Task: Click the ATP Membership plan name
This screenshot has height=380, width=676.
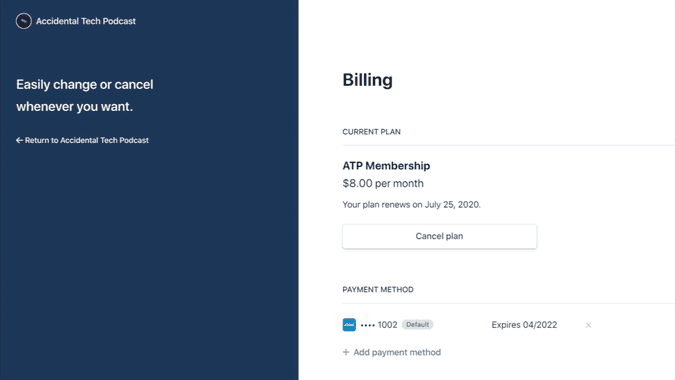Action: [386, 166]
